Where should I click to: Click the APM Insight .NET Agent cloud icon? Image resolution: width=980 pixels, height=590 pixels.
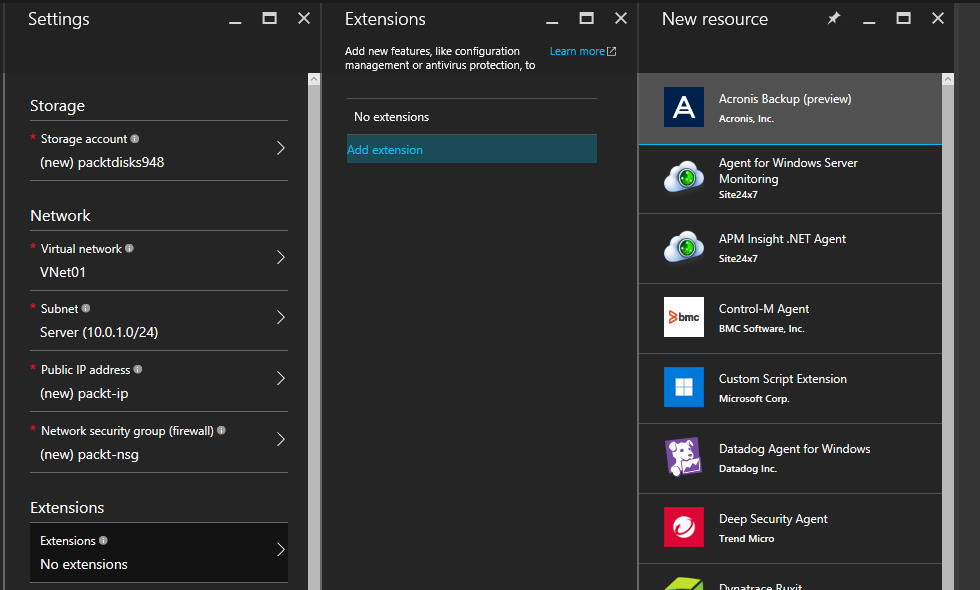point(684,248)
